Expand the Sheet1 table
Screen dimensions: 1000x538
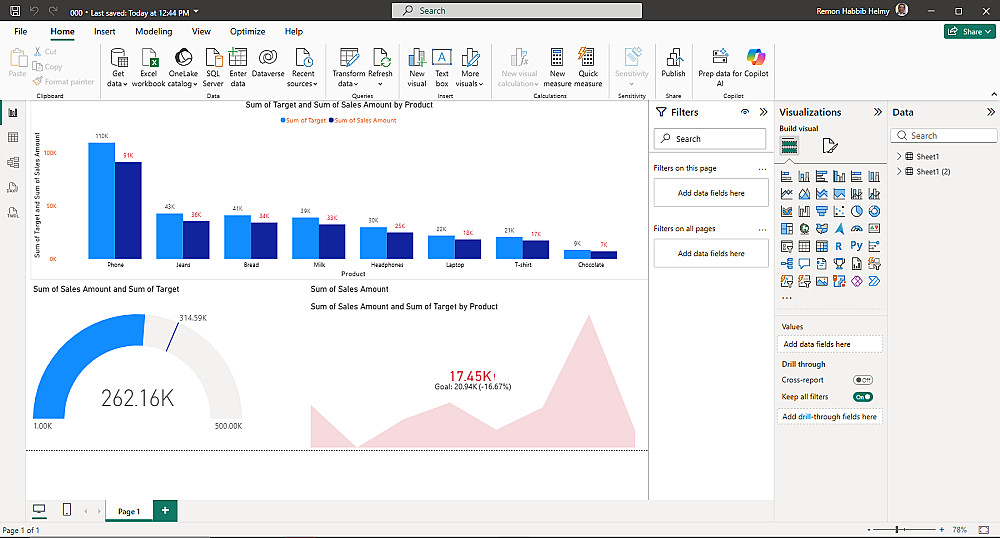899,156
